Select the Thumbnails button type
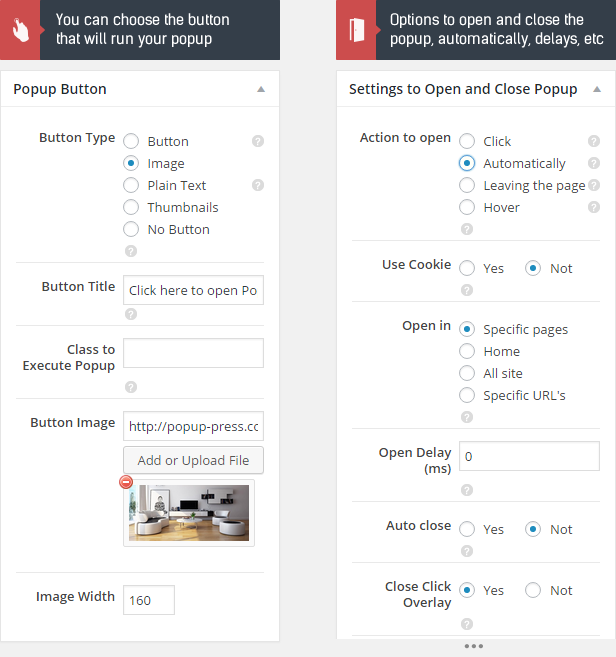This screenshot has width=616, height=657. (131, 207)
